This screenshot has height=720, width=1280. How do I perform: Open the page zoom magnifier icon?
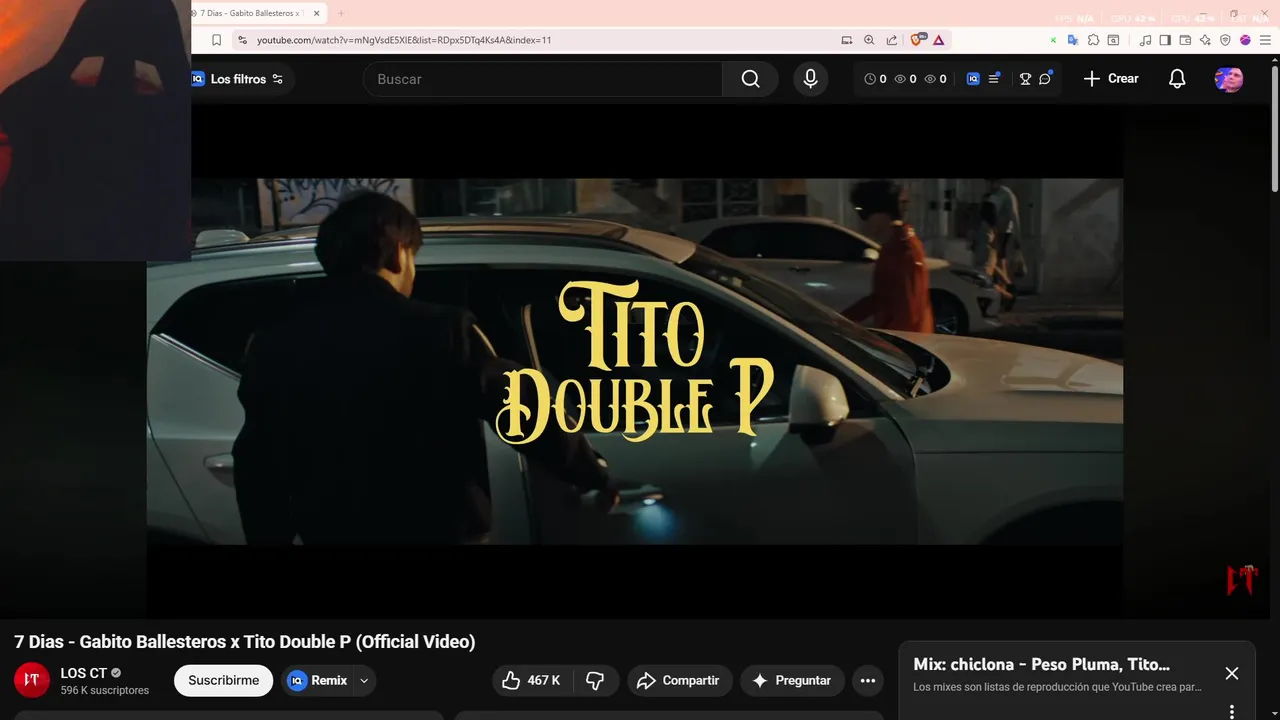pos(869,40)
